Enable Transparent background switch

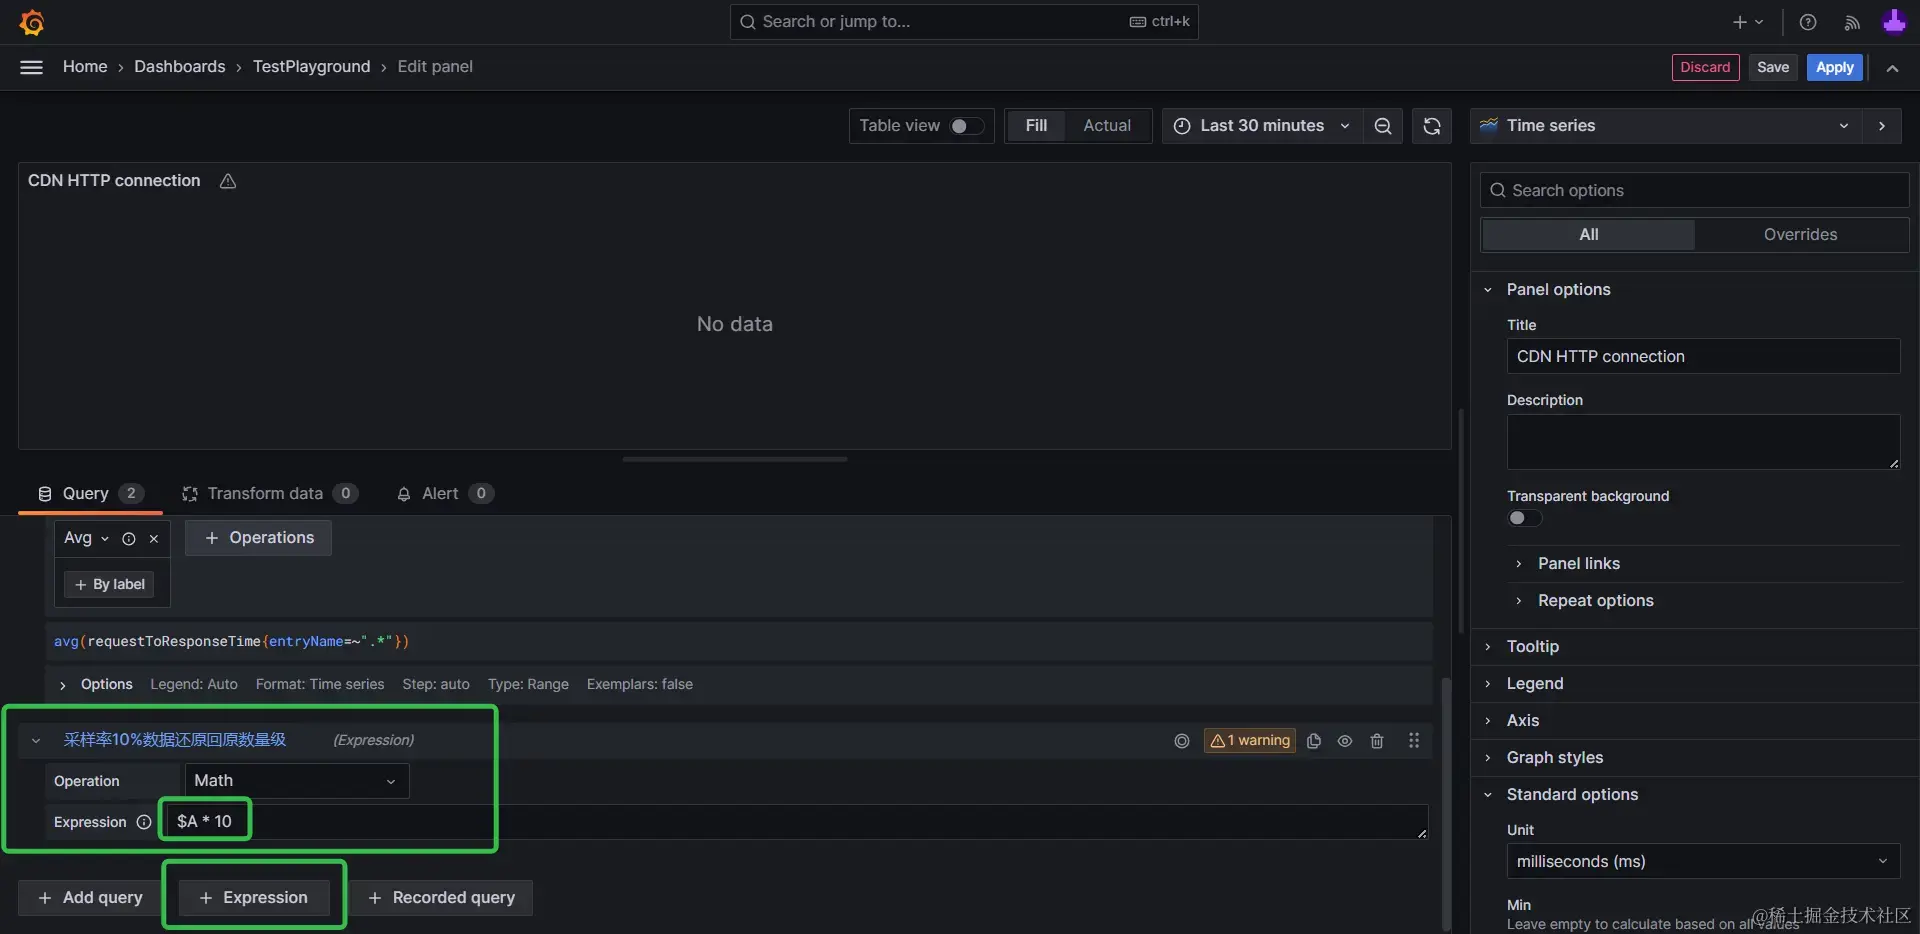coord(1524,518)
